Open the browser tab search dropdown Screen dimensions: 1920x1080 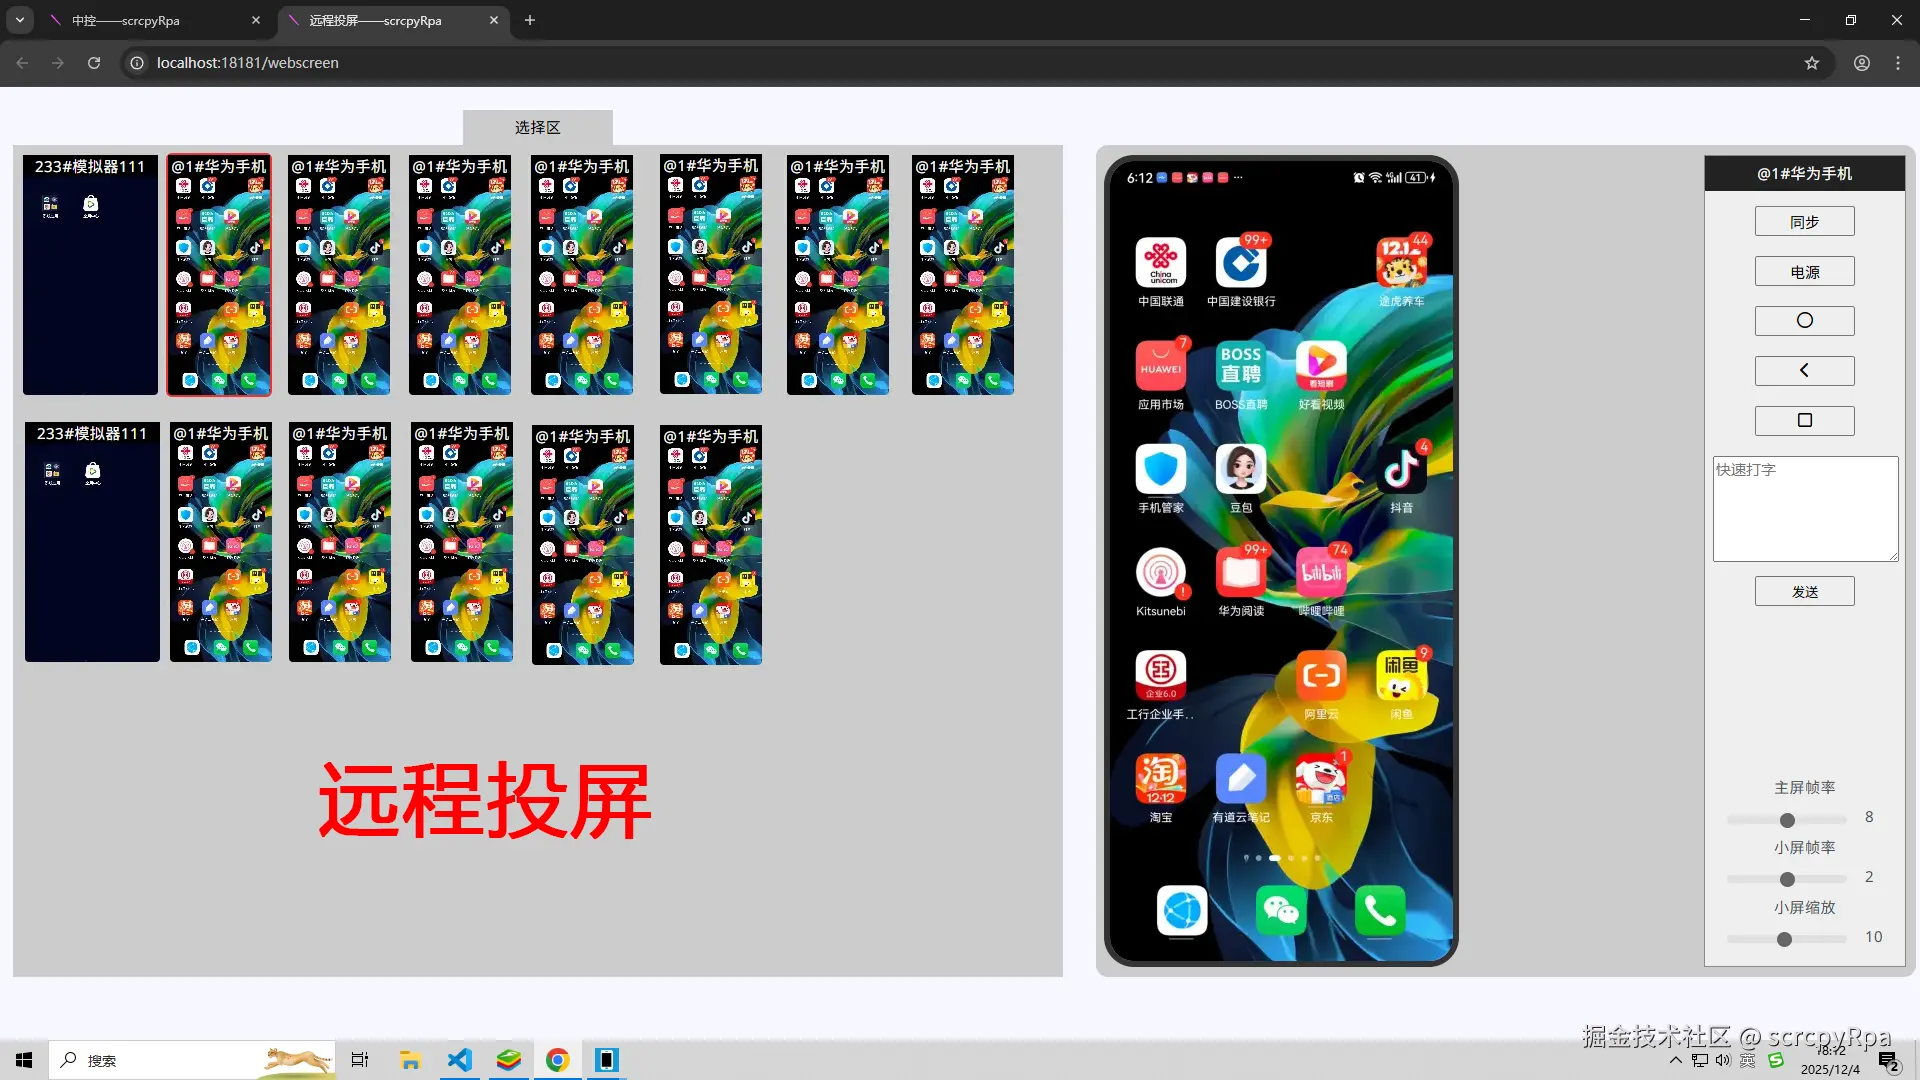(20, 20)
